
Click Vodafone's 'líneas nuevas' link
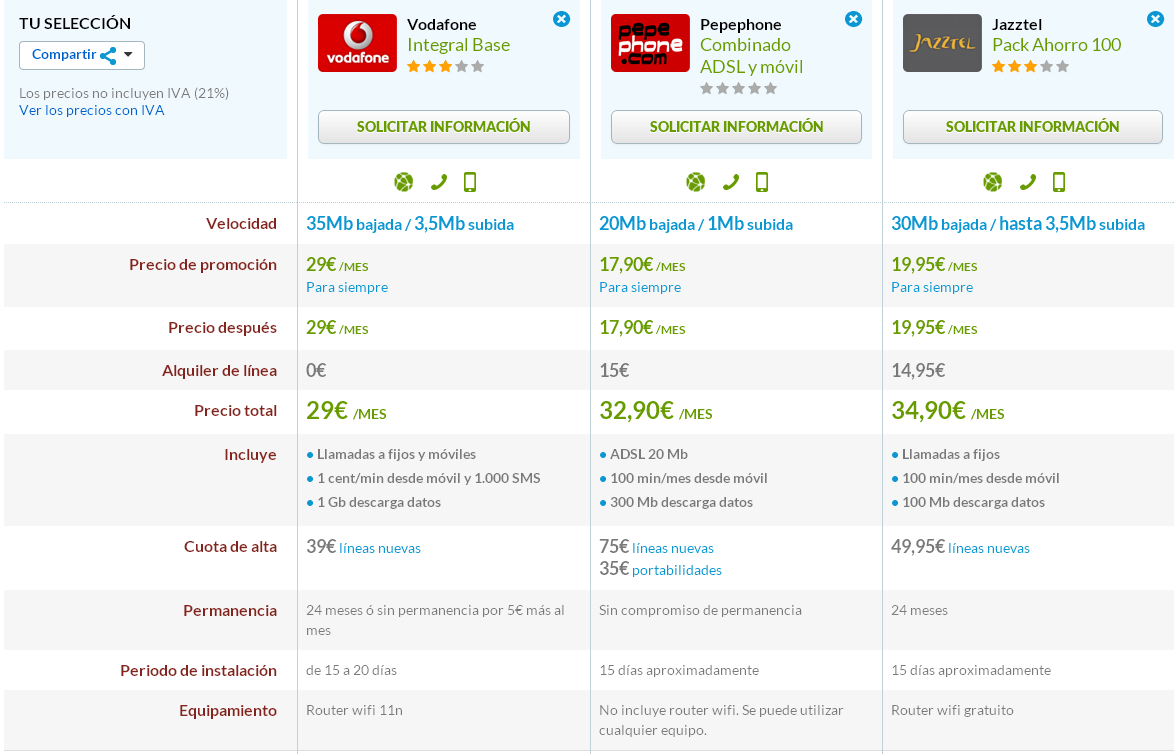(380, 548)
